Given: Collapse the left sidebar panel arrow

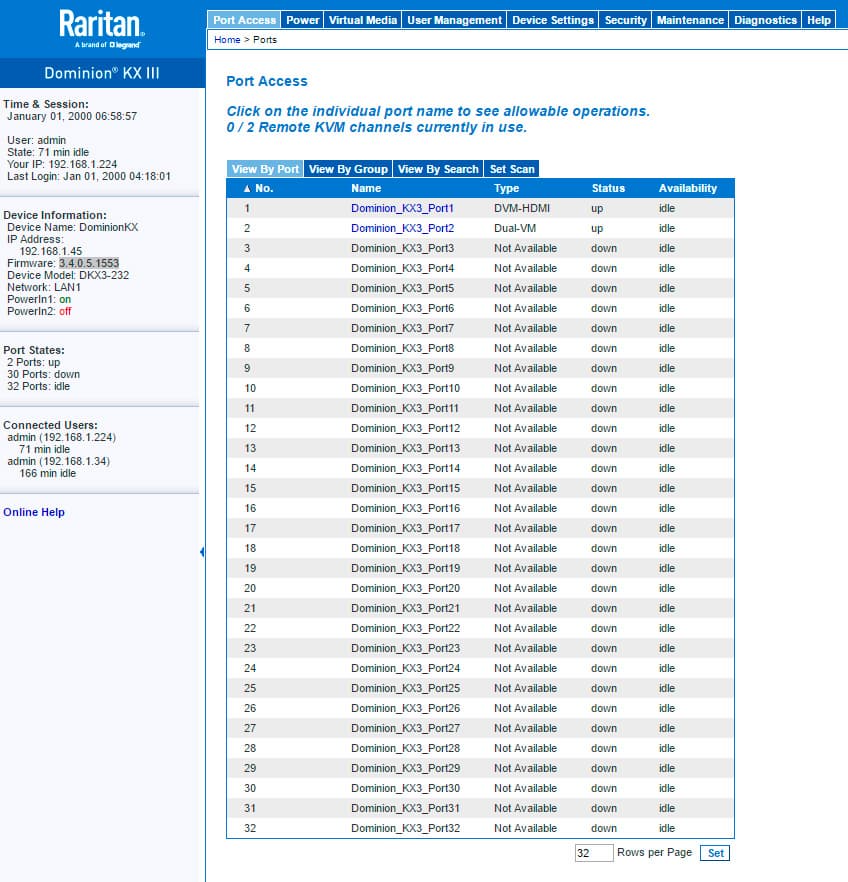Looking at the screenshot, I should [x=202, y=552].
